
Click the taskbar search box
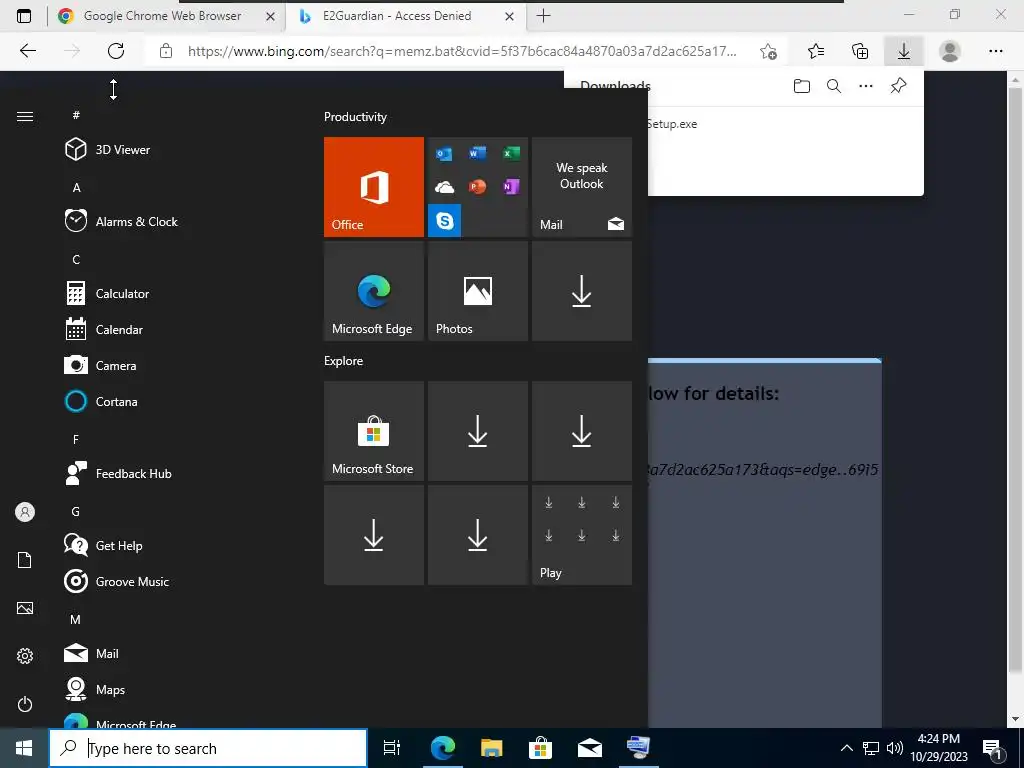point(208,748)
